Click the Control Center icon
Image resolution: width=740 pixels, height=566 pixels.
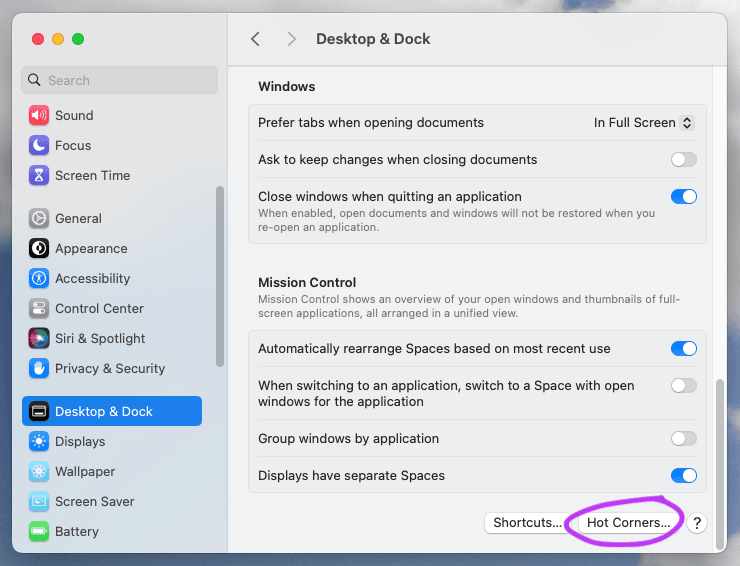pos(39,309)
